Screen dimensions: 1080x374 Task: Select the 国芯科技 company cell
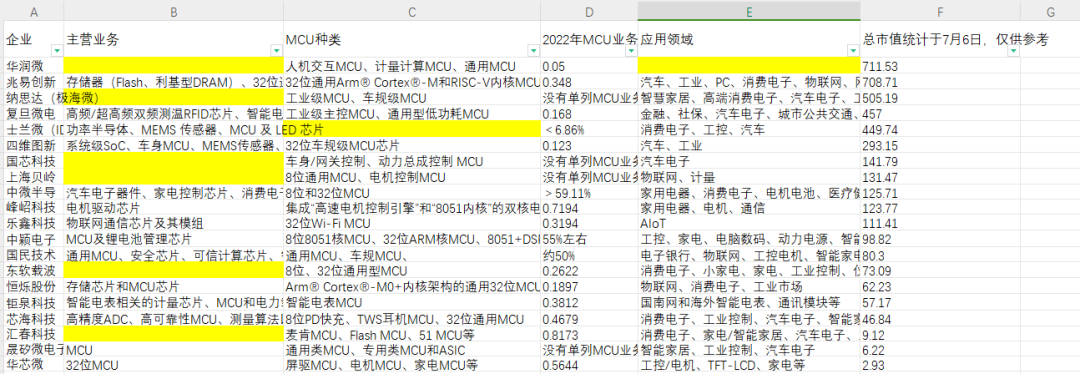pyautogui.click(x=34, y=161)
